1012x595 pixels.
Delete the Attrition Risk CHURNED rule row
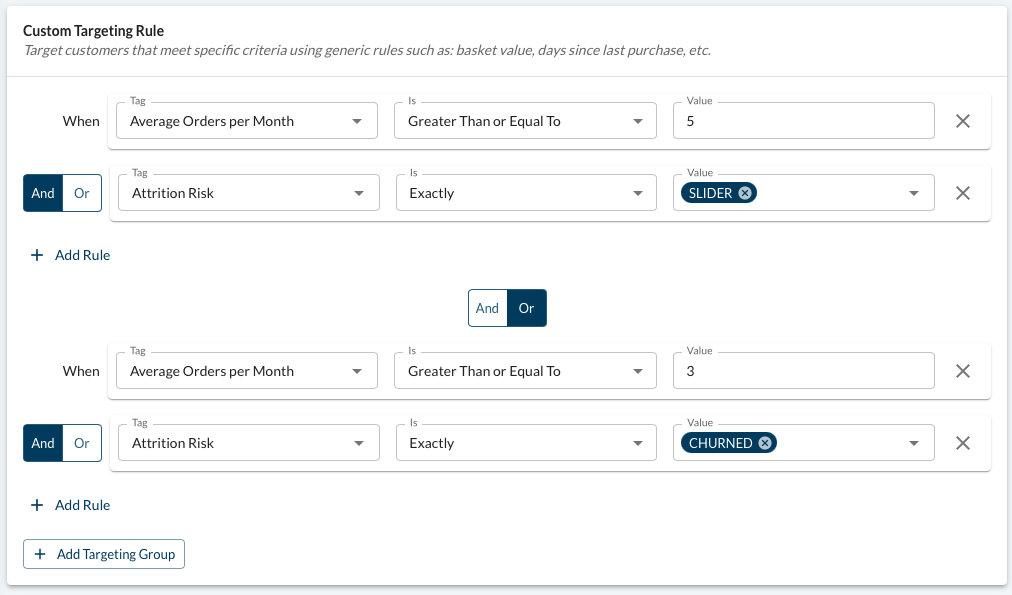(963, 443)
